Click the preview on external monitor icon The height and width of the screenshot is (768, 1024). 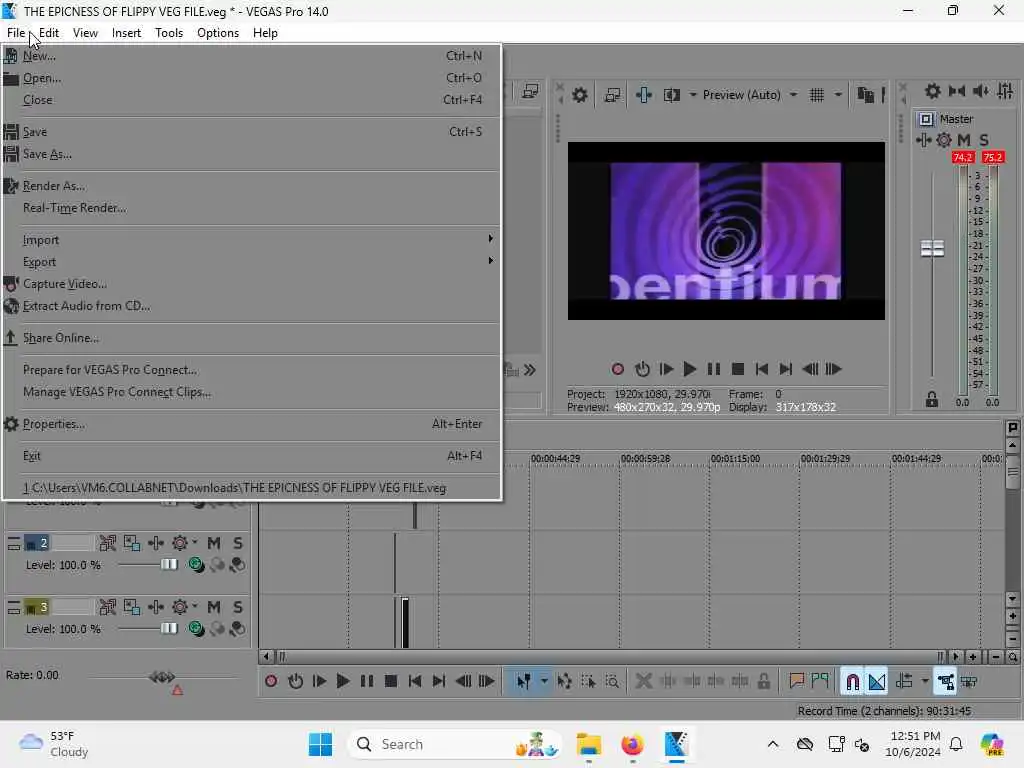pos(612,95)
